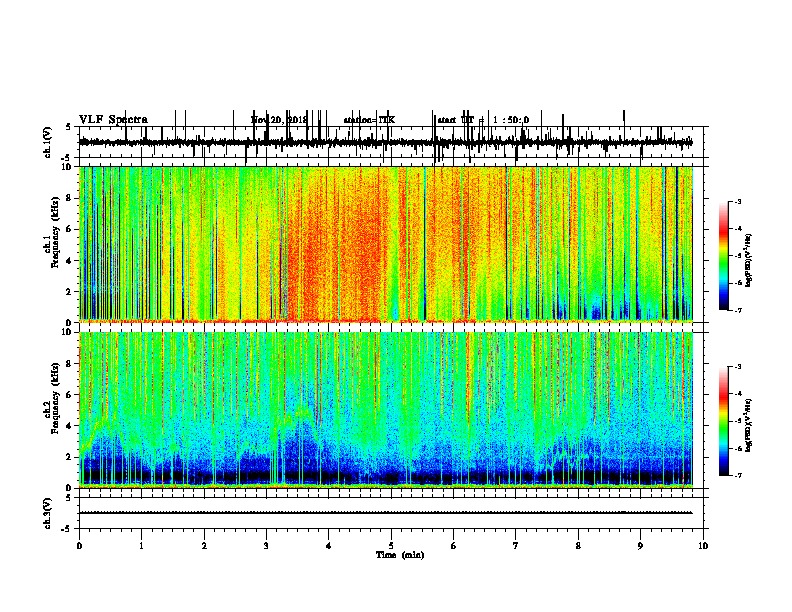This screenshot has width=792, height=612.
Task: Click the 'ch.3(V)' axis label
Action: (48, 513)
